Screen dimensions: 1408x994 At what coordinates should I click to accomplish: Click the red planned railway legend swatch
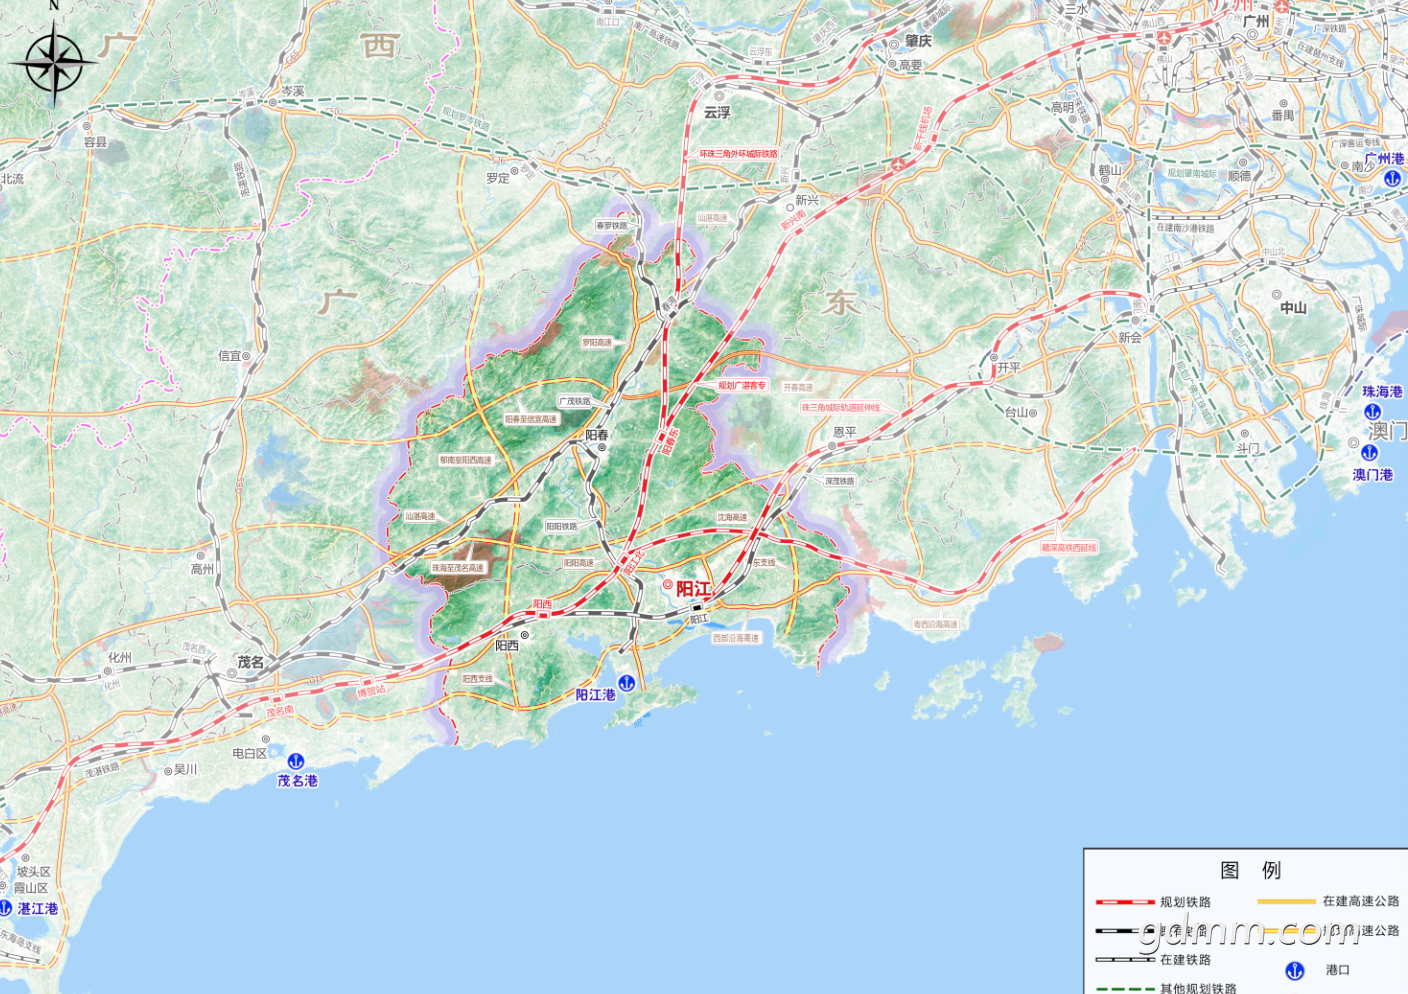(x=1125, y=902)
